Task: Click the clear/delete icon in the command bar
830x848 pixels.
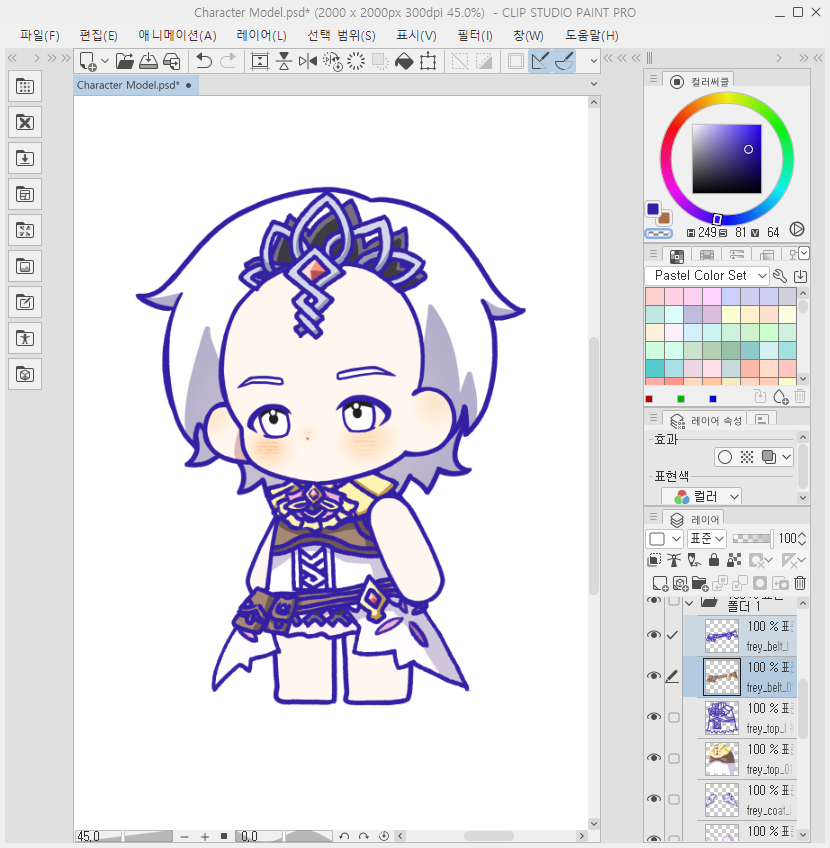Action: 380,61
